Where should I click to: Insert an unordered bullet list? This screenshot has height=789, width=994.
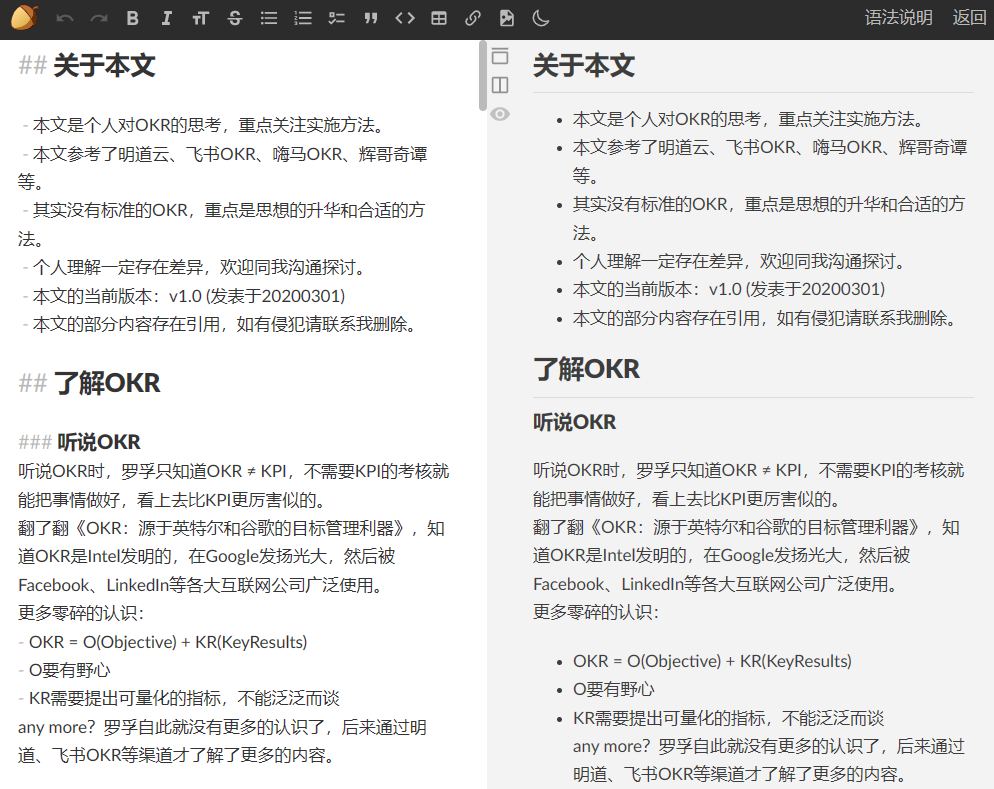268,17
